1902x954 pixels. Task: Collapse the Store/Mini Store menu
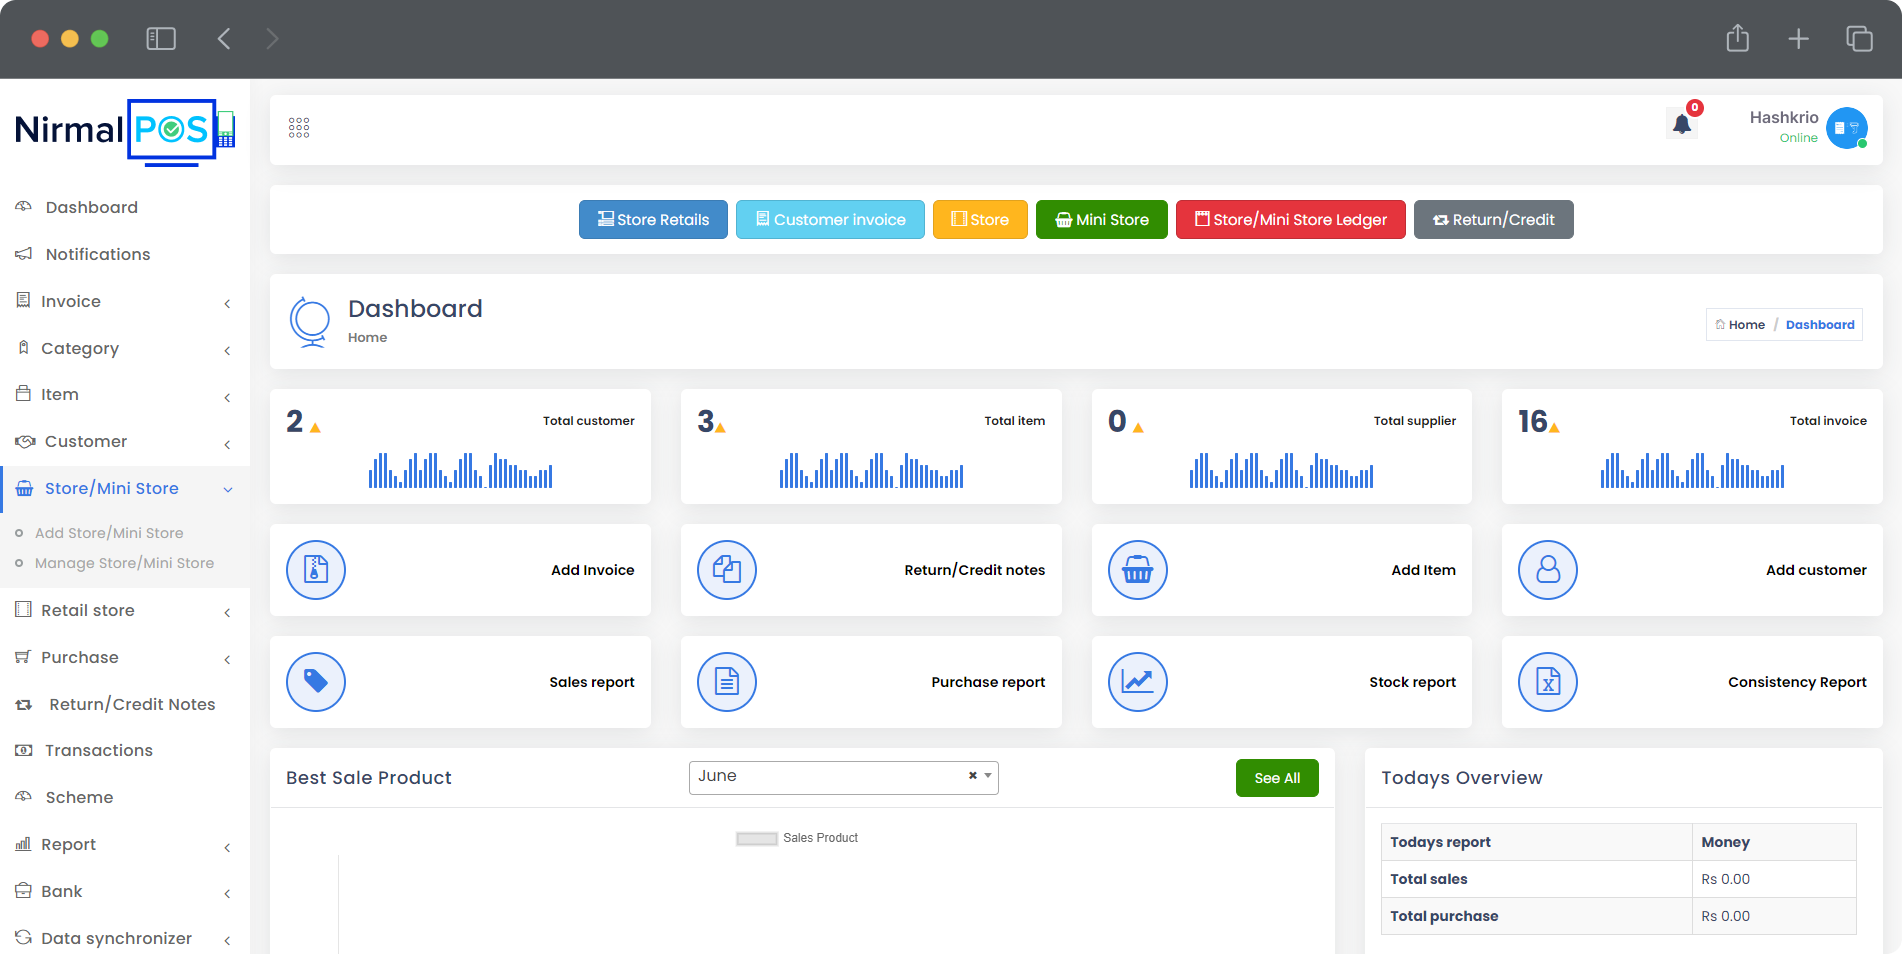click(x=125, y=488)
